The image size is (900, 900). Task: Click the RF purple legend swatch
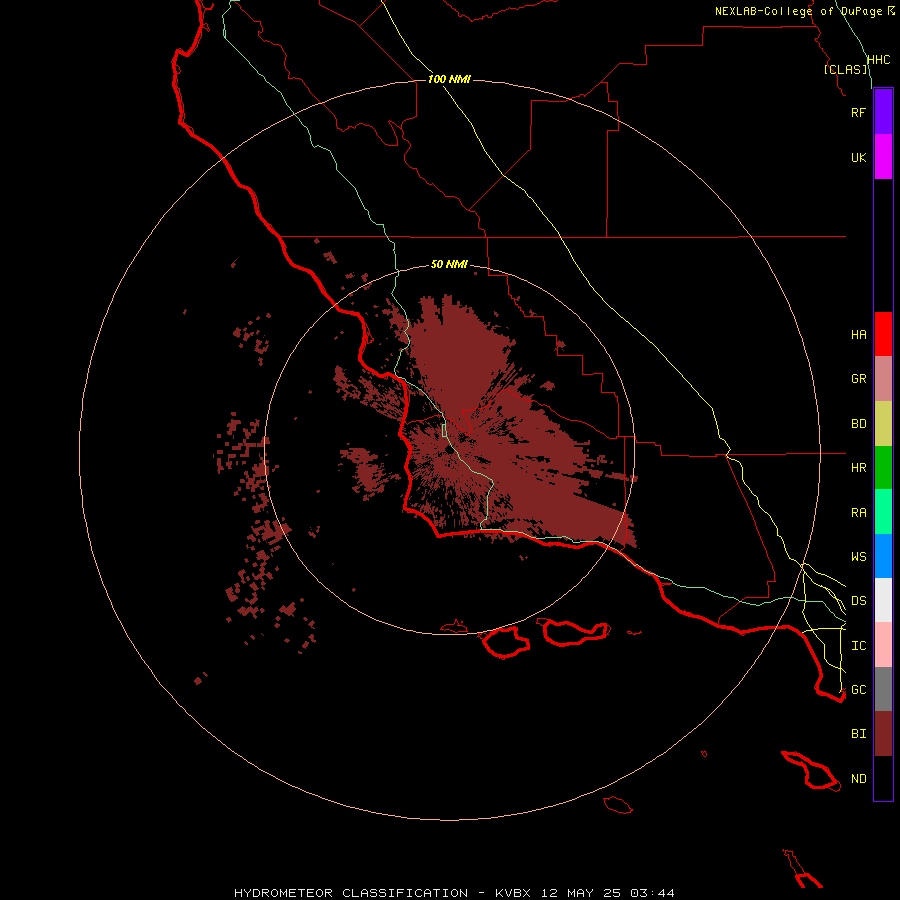point(883,112)
